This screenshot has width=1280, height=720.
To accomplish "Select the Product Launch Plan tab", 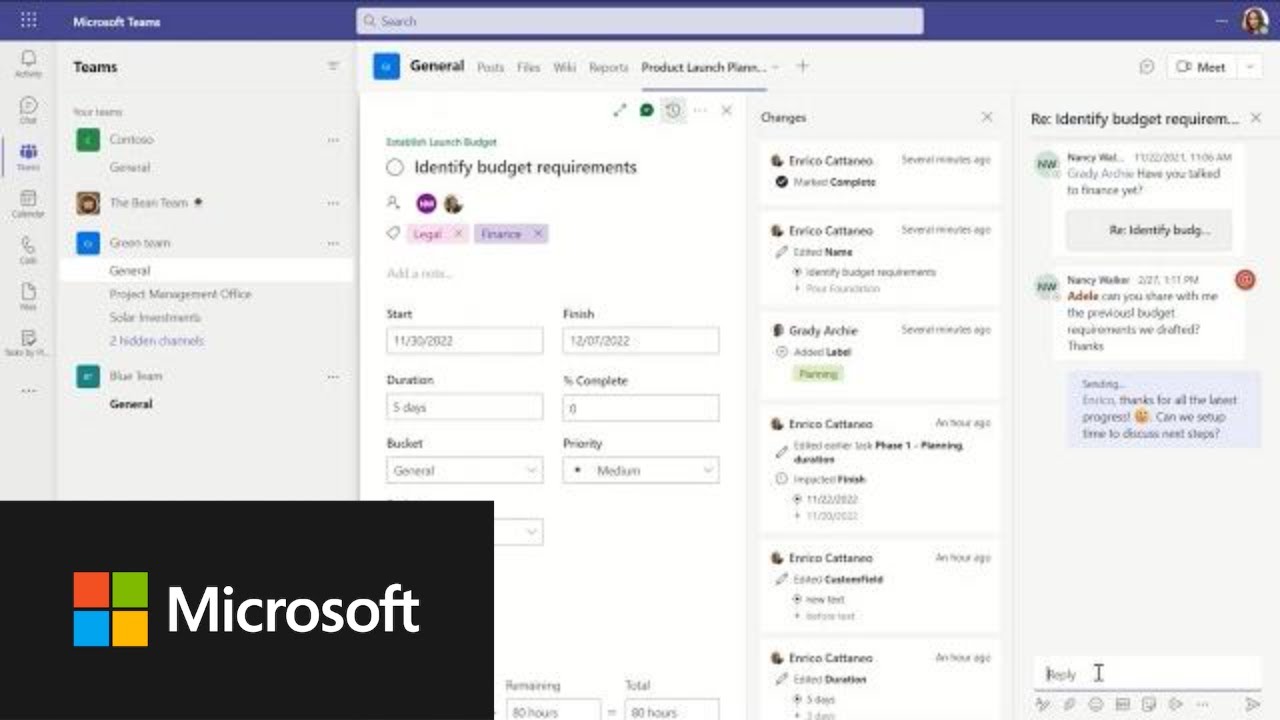I will 704,67.
